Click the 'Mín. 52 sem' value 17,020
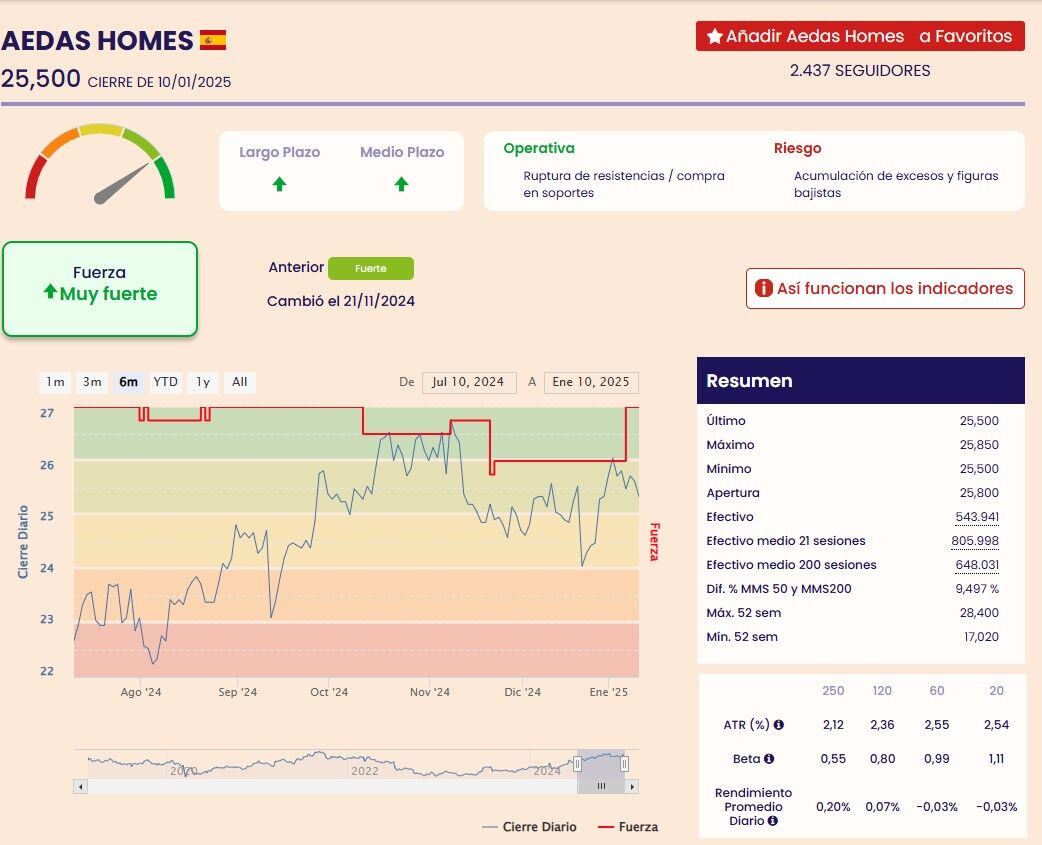The image size is (1042, 845). click(x=981, y=636)
